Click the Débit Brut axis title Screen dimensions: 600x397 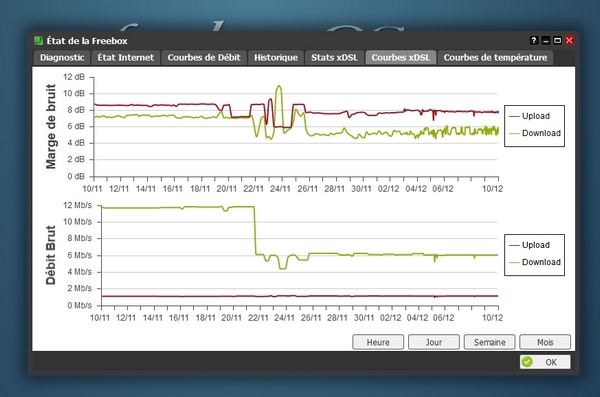(x=51, y=255)
